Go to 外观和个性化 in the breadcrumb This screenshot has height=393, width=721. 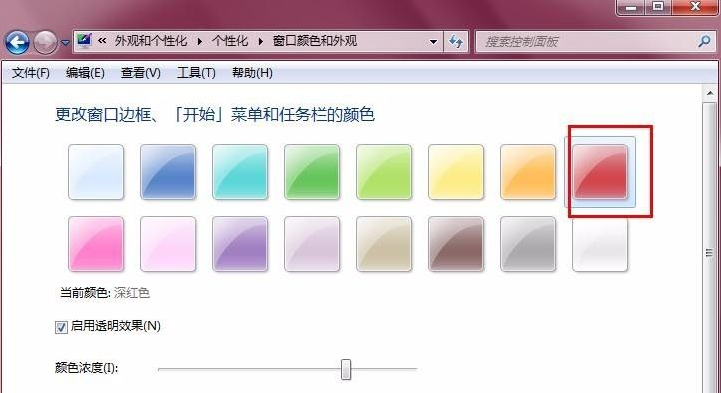pos(151,41)
